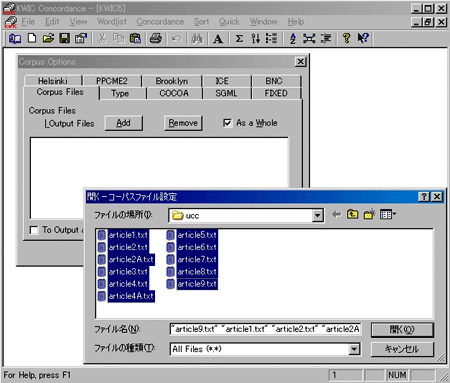This screenshot has width=450, height=383.
Task: Open the Wordlist menu
Action: pos(112,22)
